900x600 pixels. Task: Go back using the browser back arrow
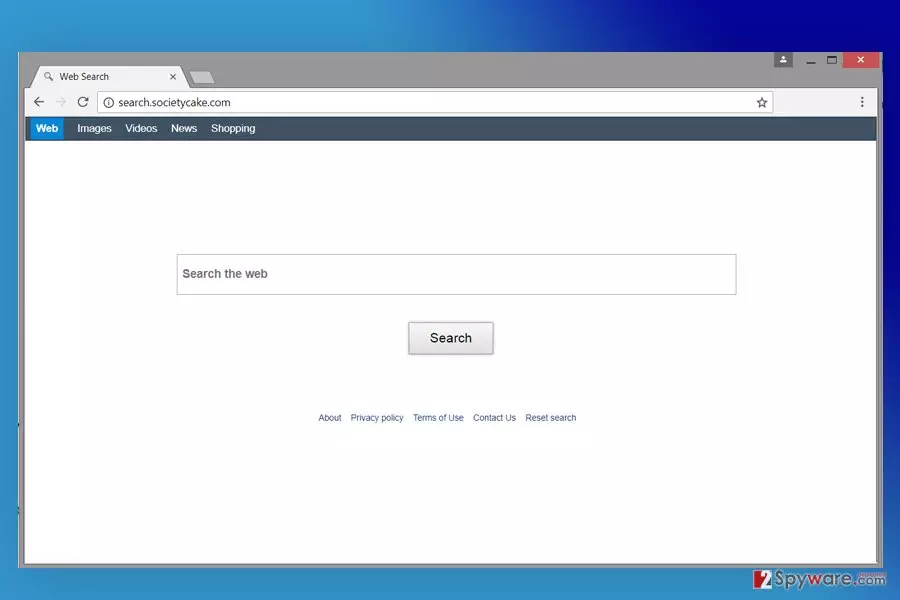click(39, 102)
